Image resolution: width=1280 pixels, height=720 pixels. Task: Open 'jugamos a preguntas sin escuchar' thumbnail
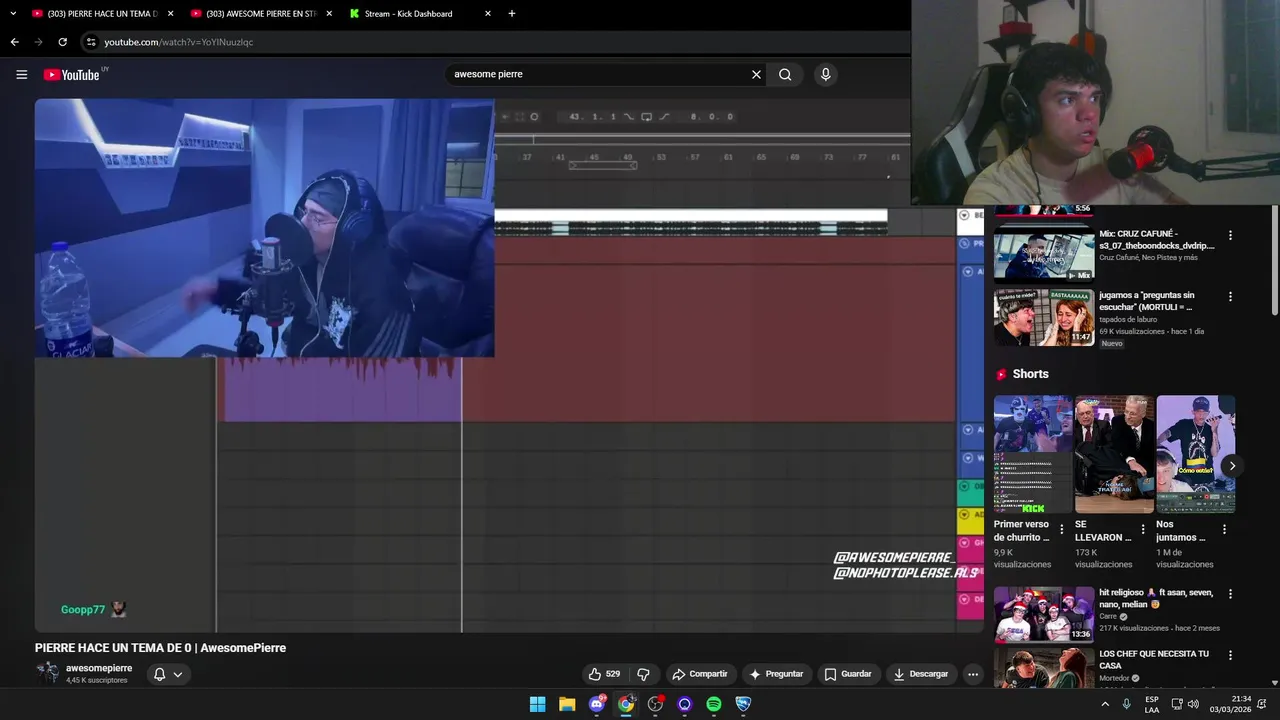(1044, 317)
